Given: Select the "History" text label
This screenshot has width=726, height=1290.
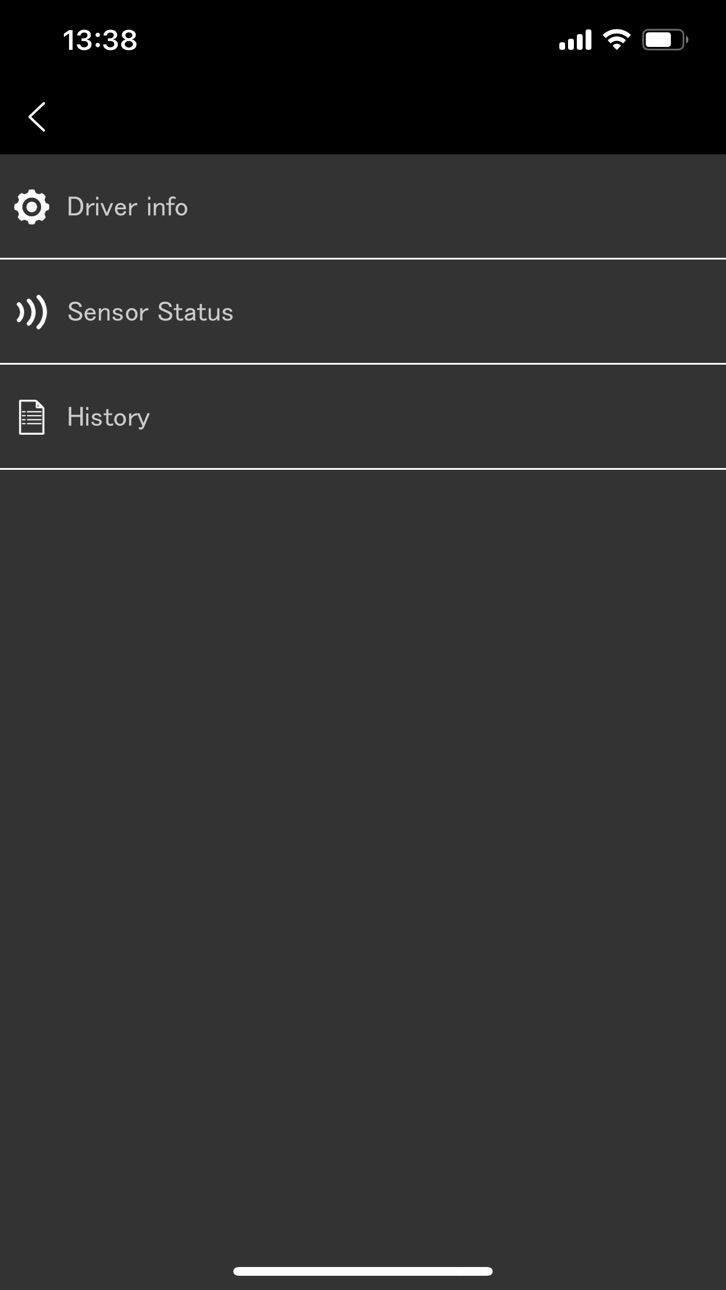Looking at the screenshot, I should click(x=108, y=417).
